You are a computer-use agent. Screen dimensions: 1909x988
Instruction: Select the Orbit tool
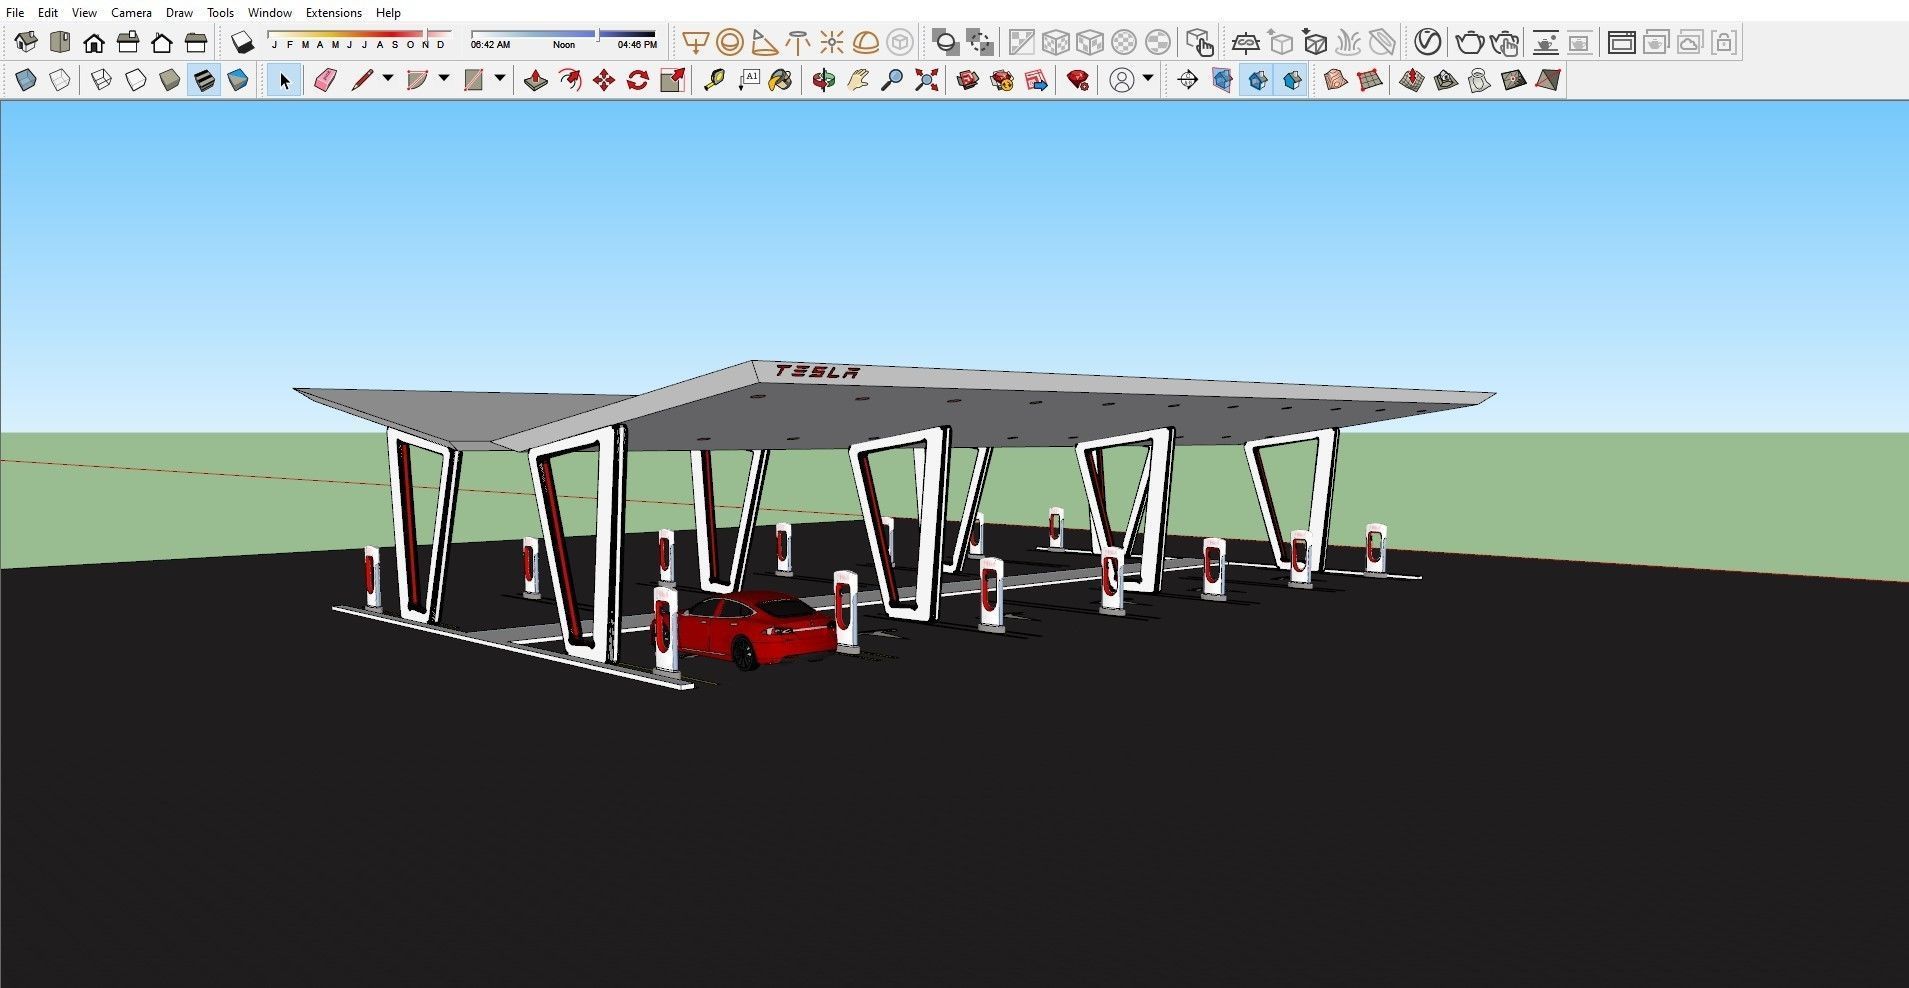click(823, 80)
